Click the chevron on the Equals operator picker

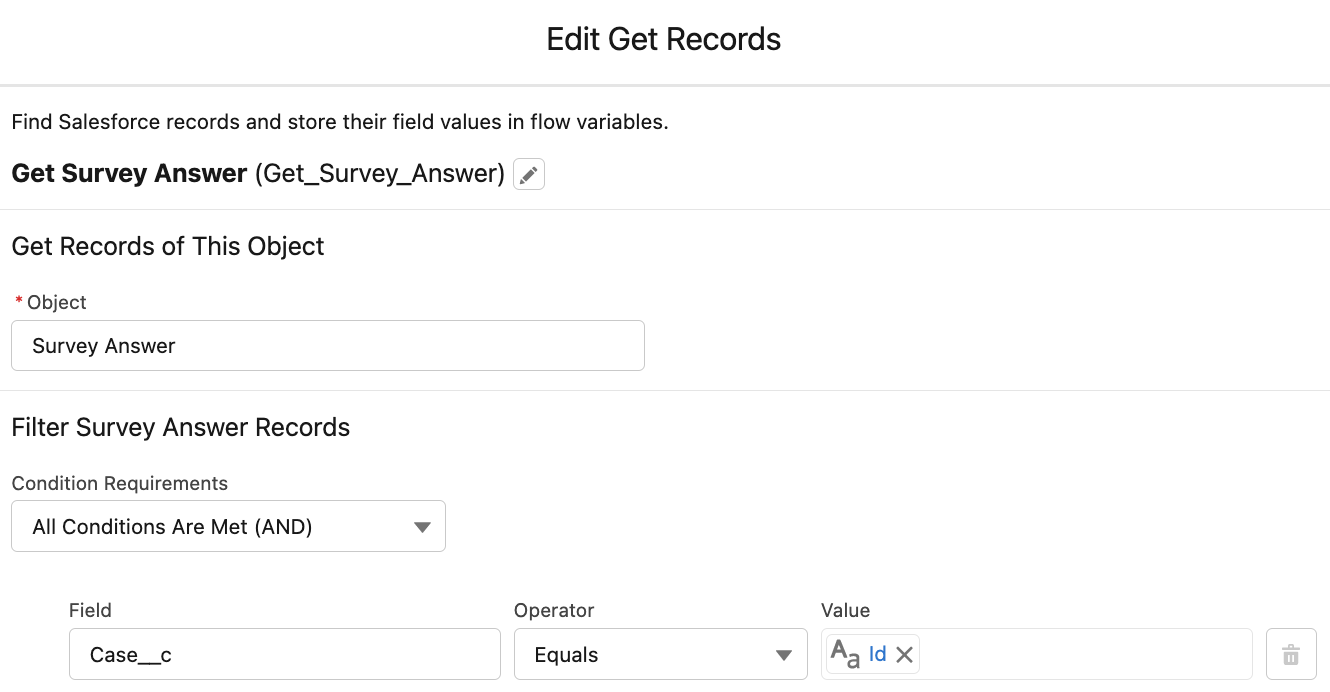[x=783, y=654]
